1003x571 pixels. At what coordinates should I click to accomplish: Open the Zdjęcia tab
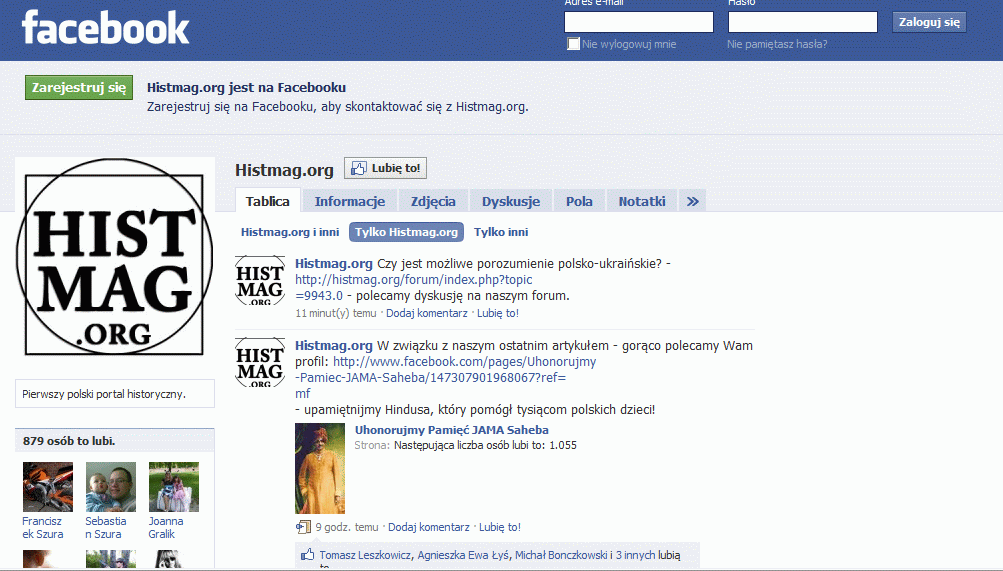[x=433, y=201]
